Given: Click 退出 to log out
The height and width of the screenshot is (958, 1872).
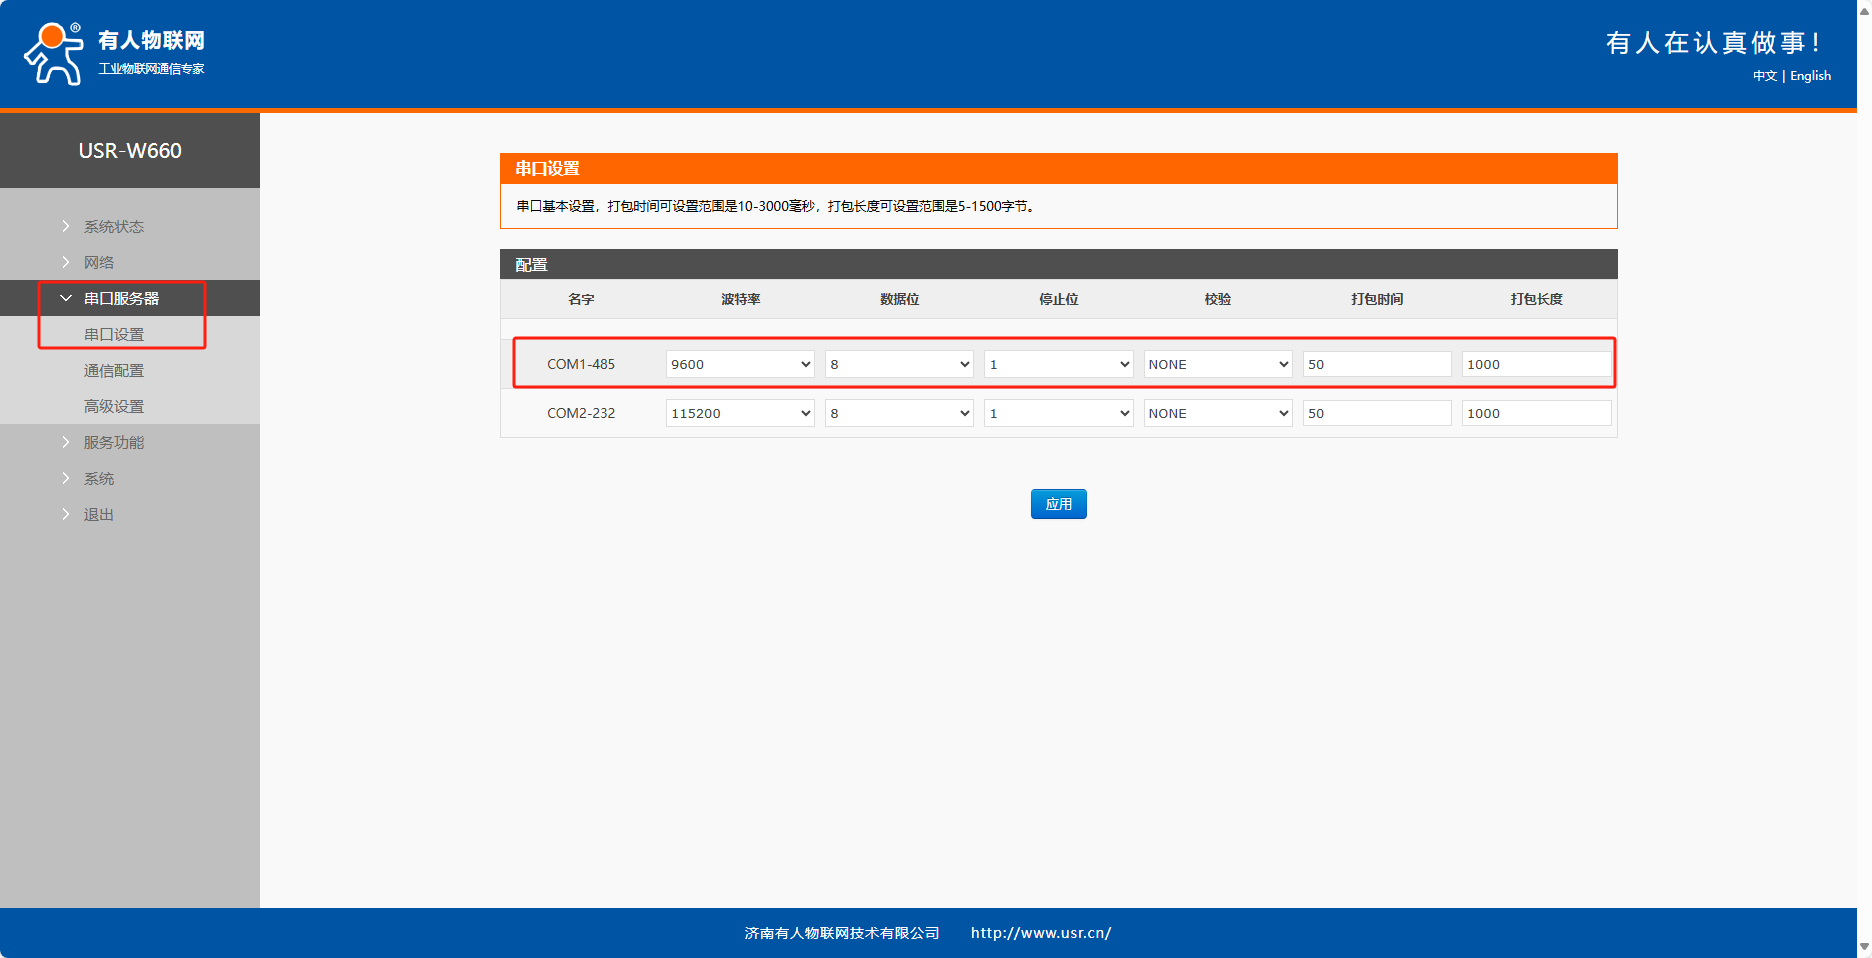Looking at the screenshot, I should click(98, 515).
